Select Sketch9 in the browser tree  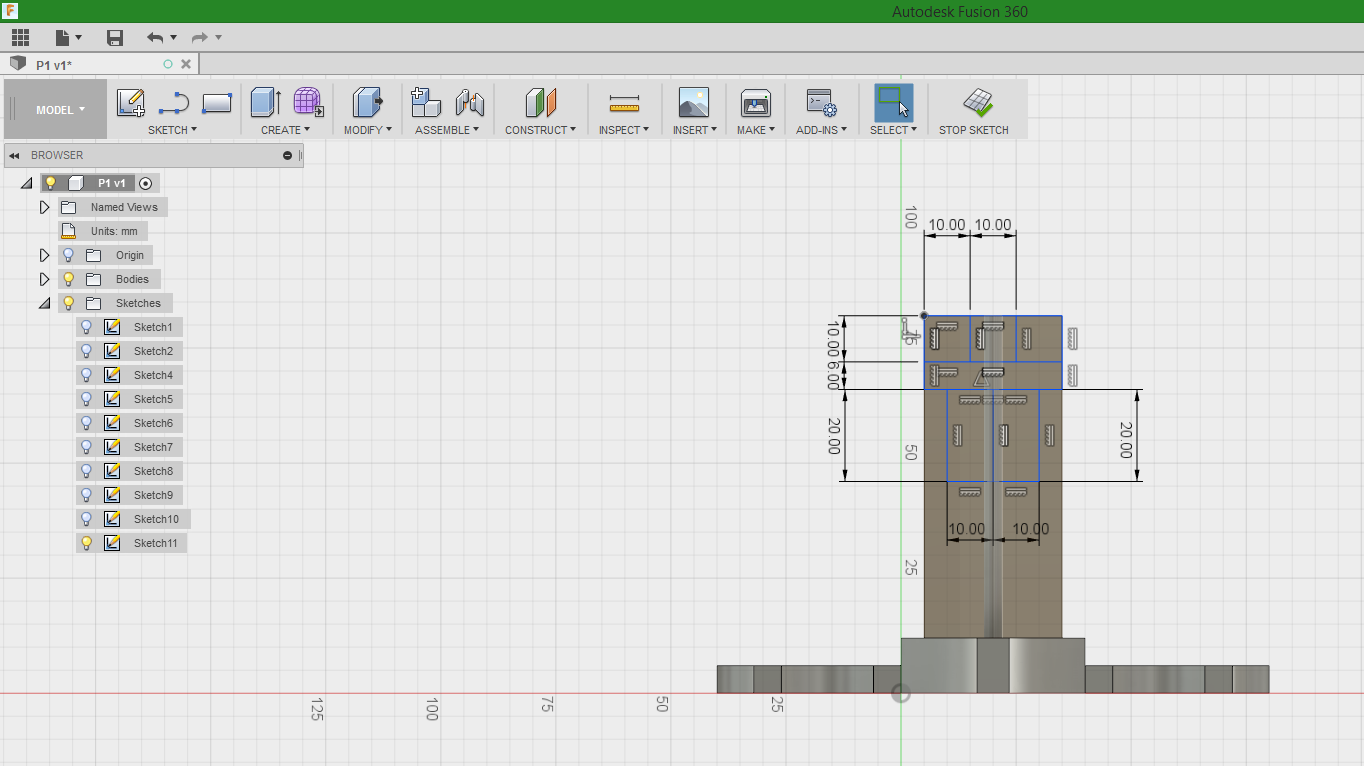click(153, 495)
